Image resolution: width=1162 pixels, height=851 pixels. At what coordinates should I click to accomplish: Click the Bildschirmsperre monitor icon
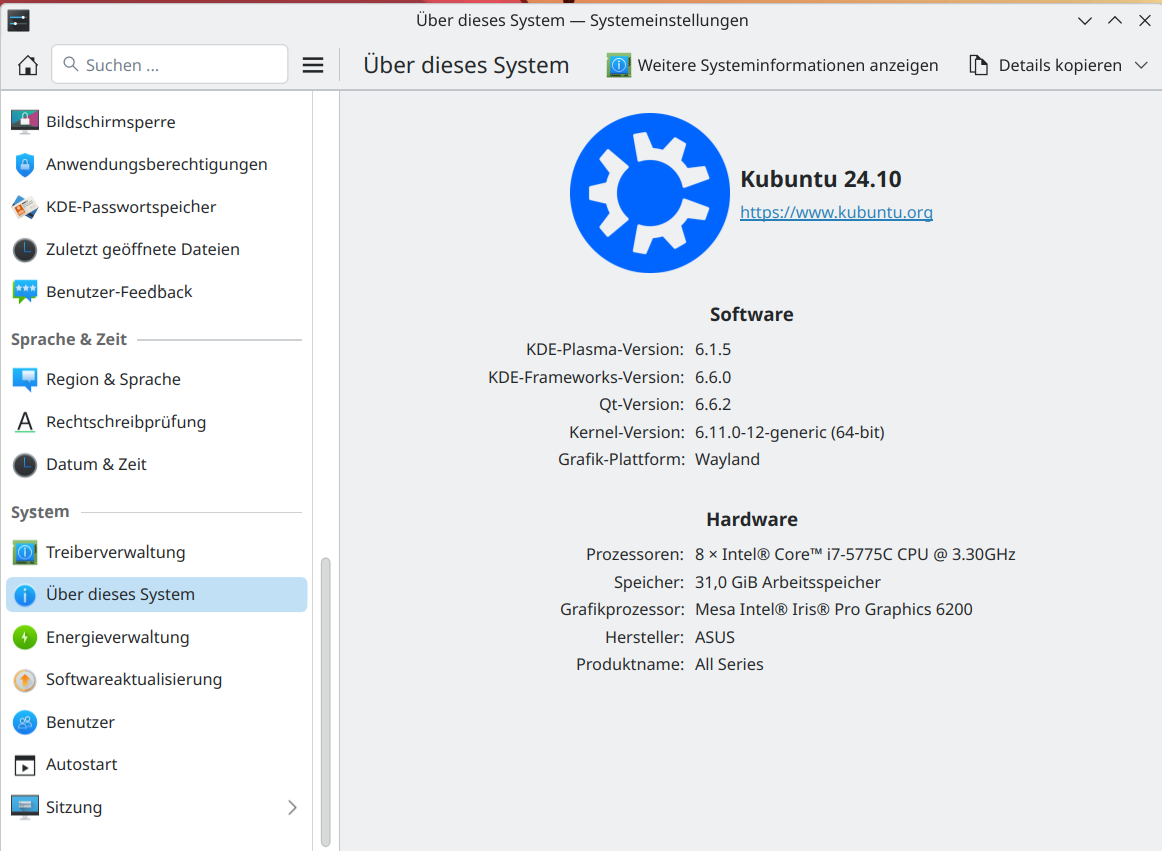pyautogui.click(x=24, y=122)
